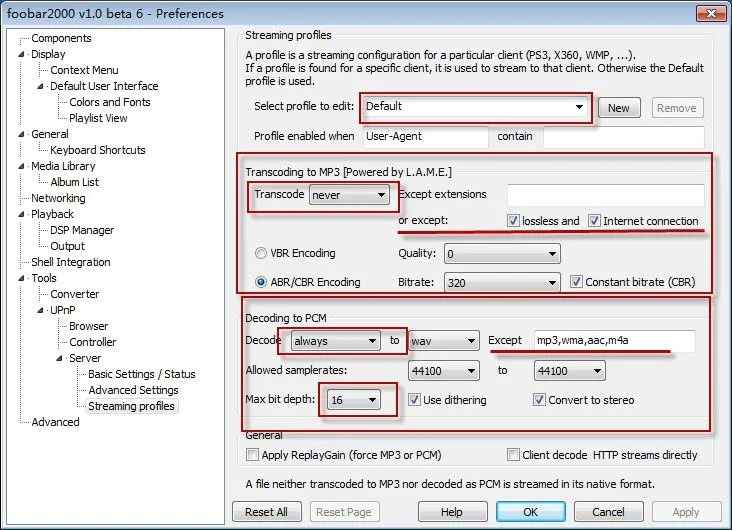Click the Help button
This screenshot has width=732, height=530.
click(452, 512)
